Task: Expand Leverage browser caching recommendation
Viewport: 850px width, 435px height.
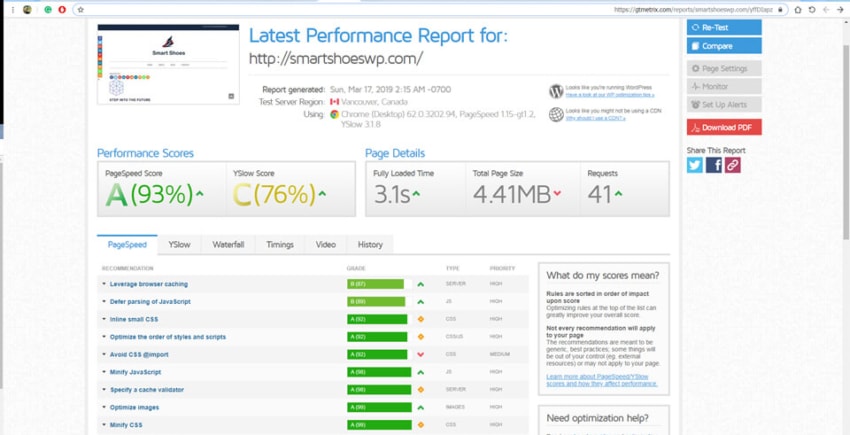Action: pyautogui.click(x=145, y=284)
